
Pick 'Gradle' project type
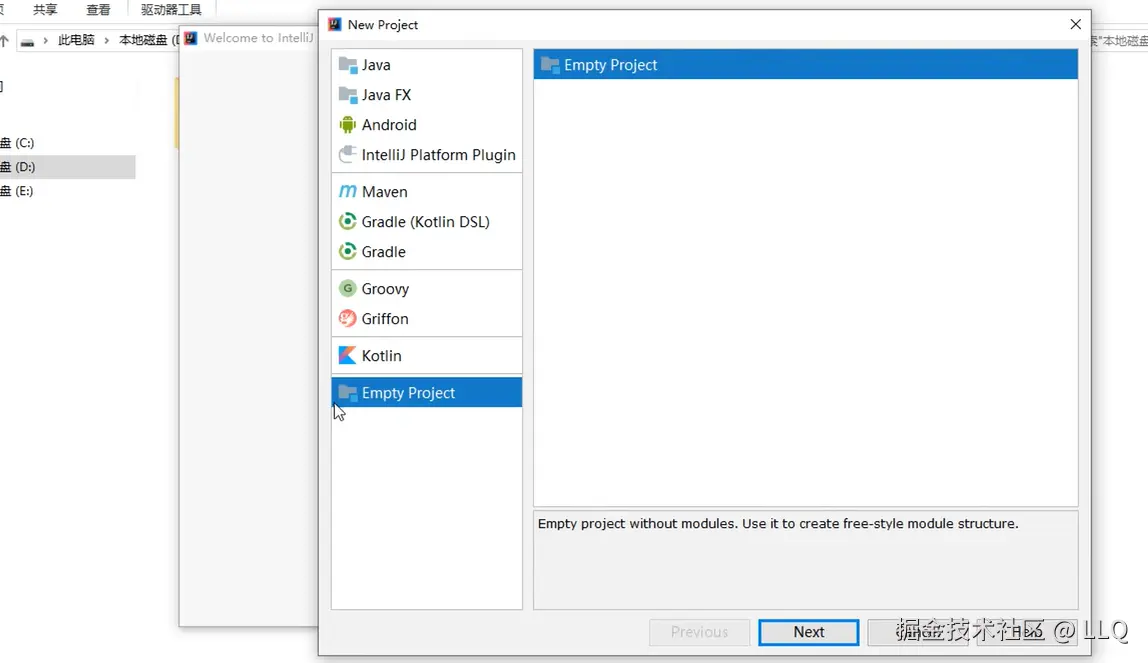383,252
